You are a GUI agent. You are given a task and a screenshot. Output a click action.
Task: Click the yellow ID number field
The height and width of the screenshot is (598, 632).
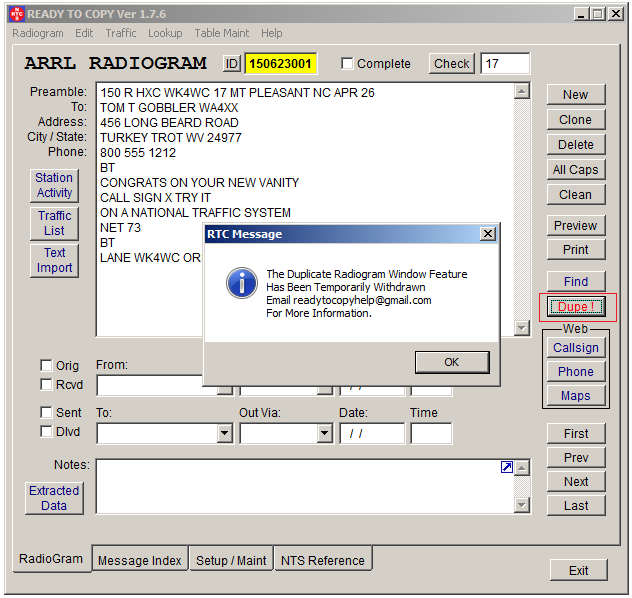tap(281, 64)
